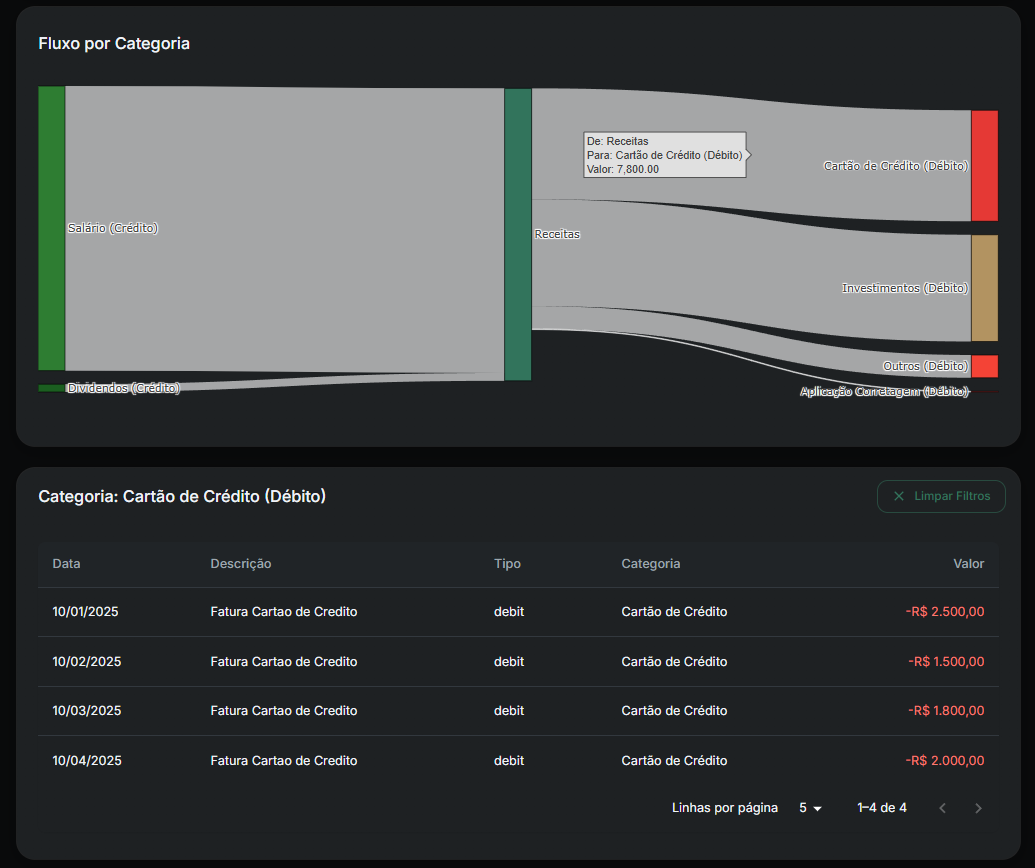Click the Valor column header

[x=968, y=564]
